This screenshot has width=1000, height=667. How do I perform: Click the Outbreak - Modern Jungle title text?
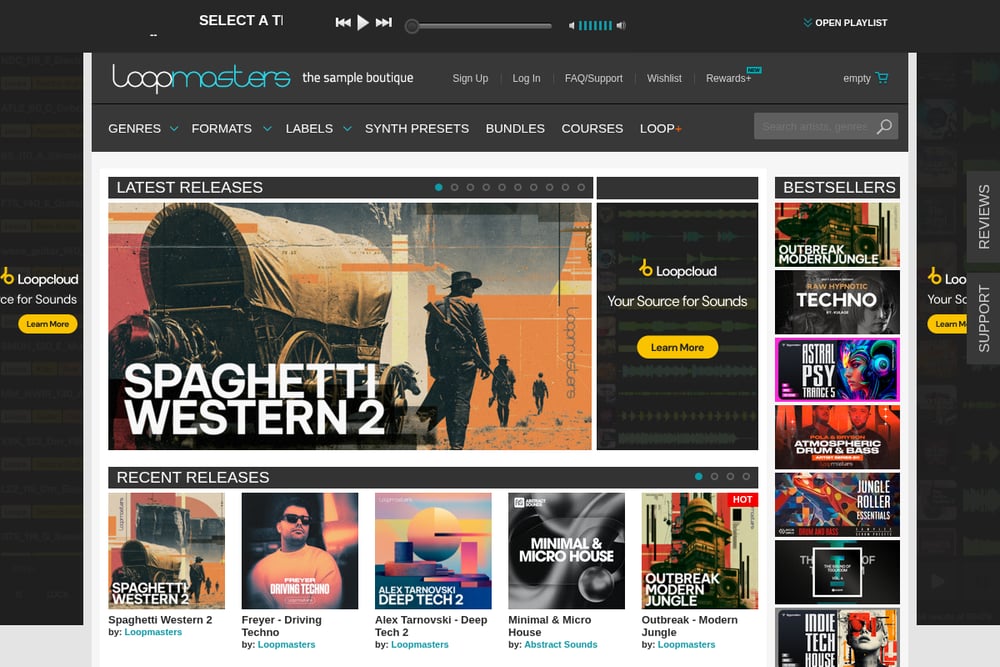click(x=689, y=626)
